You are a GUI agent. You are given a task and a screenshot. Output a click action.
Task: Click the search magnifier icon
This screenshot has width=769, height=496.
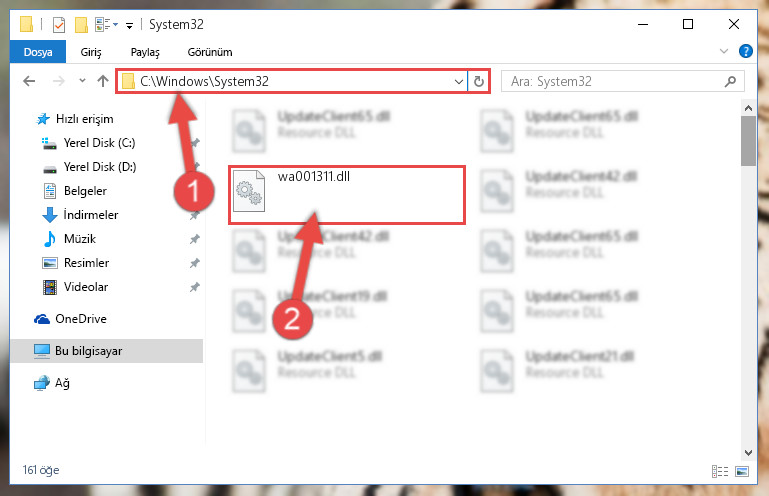pyautogui.click(x=730, y=81)
